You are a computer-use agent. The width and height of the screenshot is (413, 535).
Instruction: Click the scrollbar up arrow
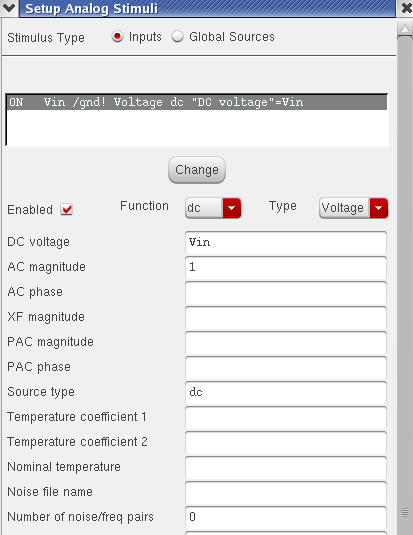coord(405,29)
